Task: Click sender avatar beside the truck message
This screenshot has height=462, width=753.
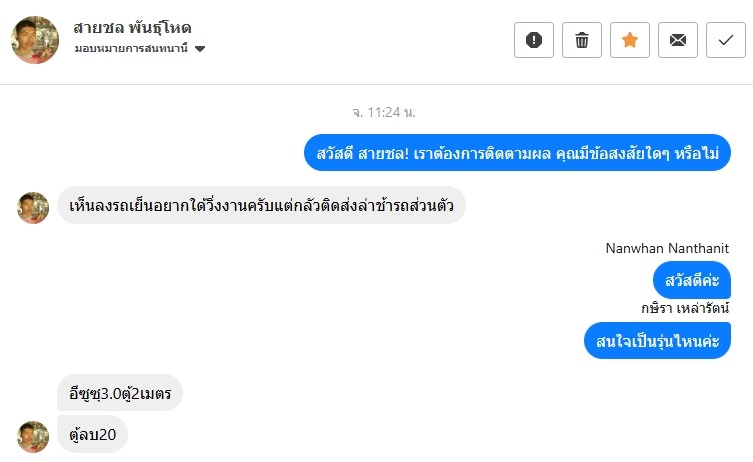Action: tap(33, 207)
